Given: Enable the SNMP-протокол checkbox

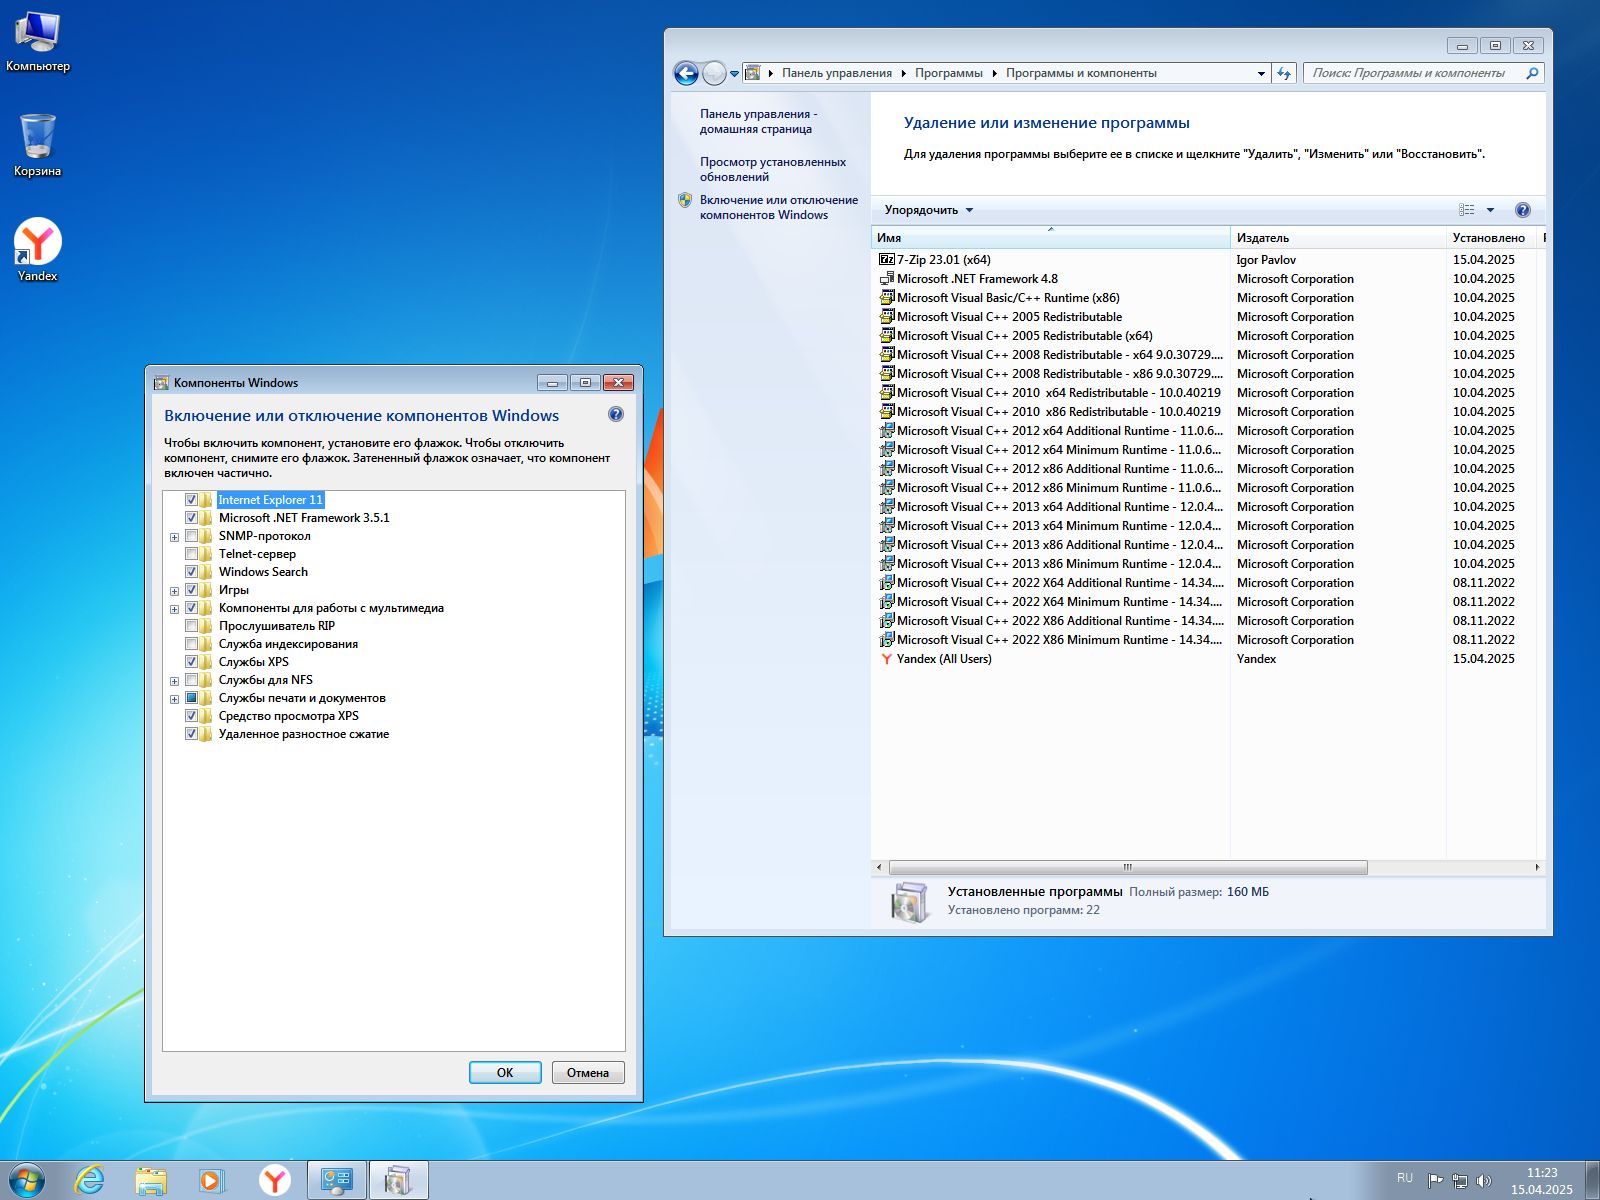Looking at the screenshot, I should coord(191,536).
